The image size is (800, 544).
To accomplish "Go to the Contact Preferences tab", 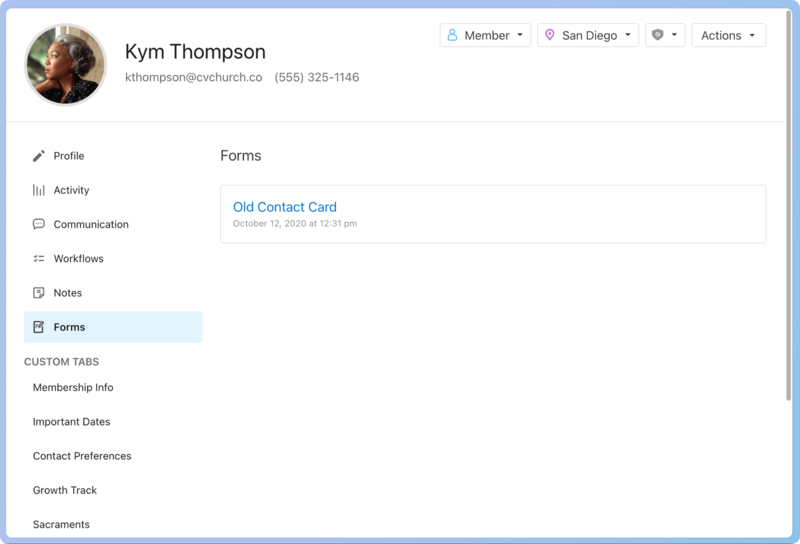I will [x=82, y=456].
